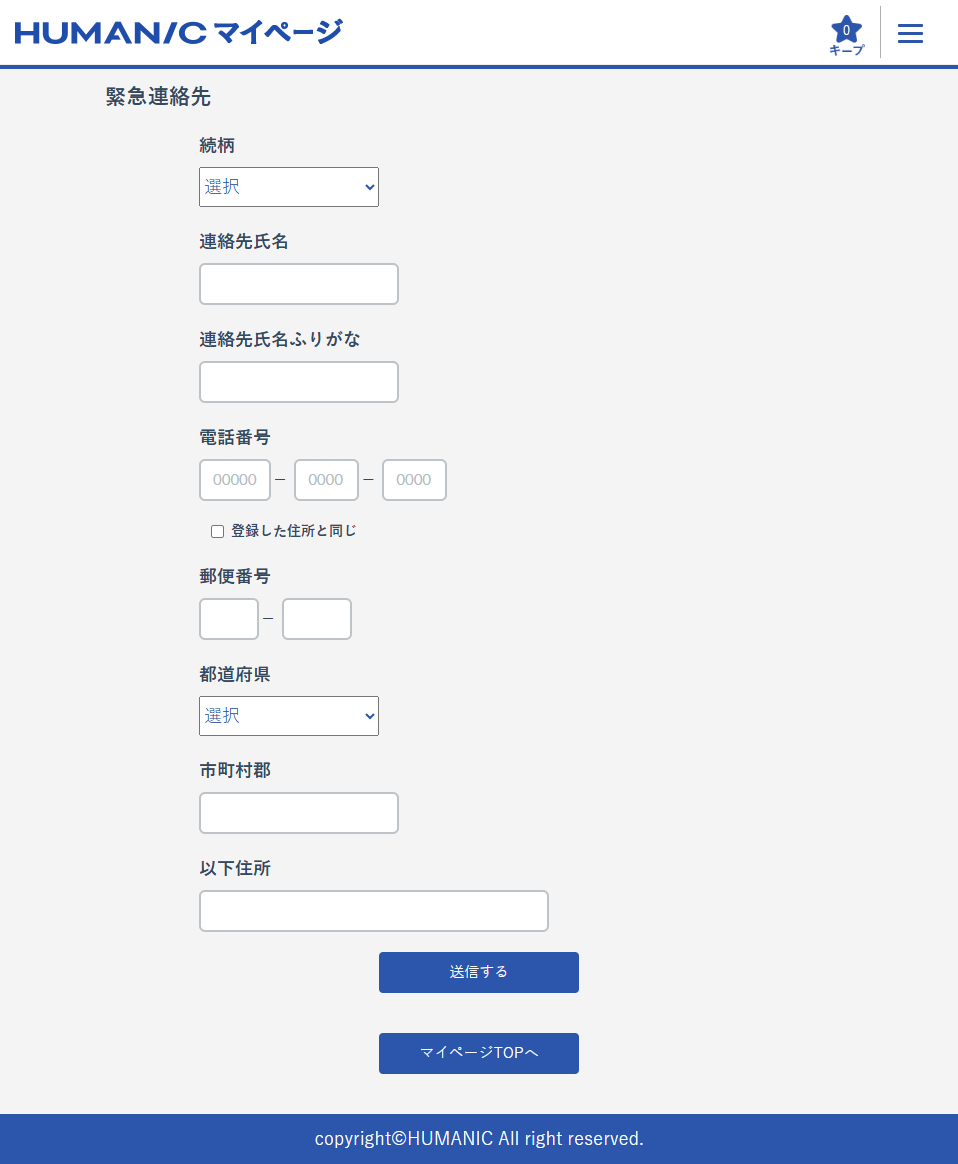Screen dimensions: 958x1164
Task: Click the first 郵便番号 postal box
Action: tap(228, 619)
